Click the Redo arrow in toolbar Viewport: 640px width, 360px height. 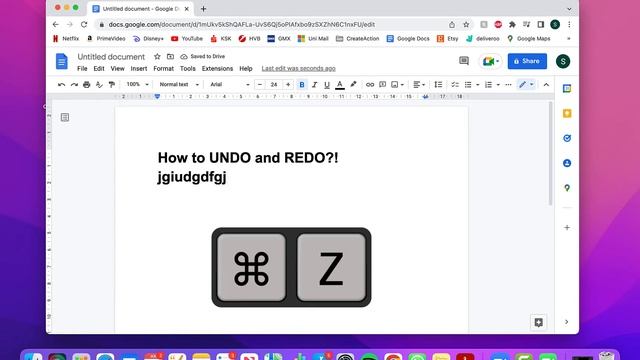click(x=74, y=84)
